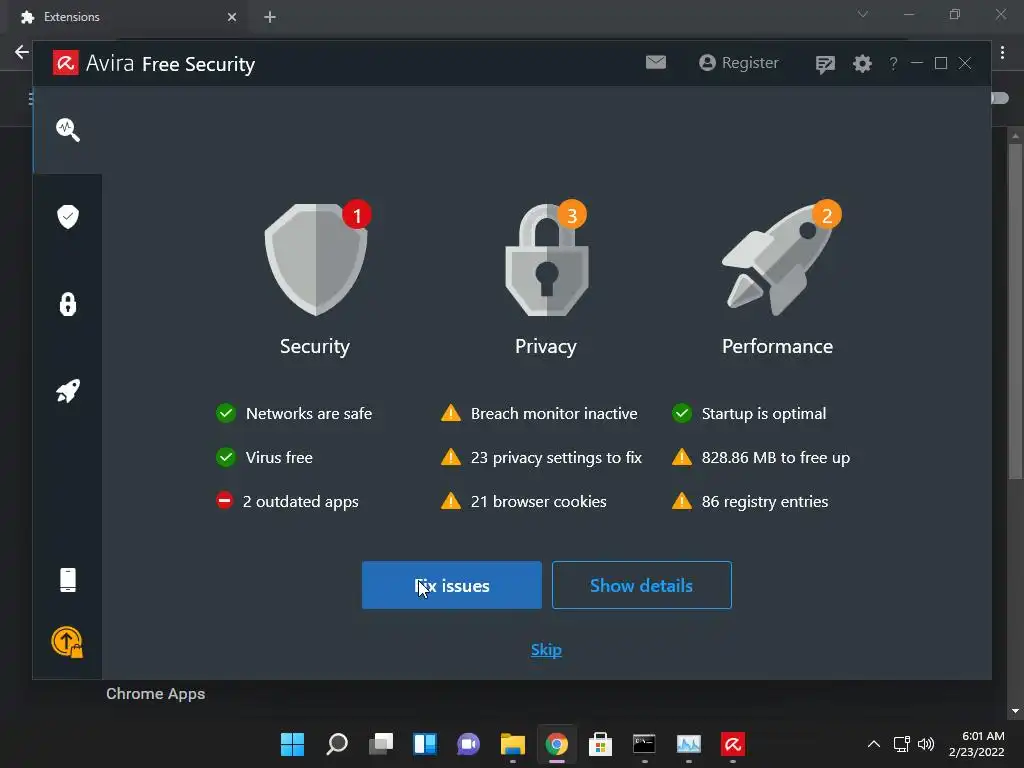Open the Performance rocket sidebar icon

click(68, 391)
